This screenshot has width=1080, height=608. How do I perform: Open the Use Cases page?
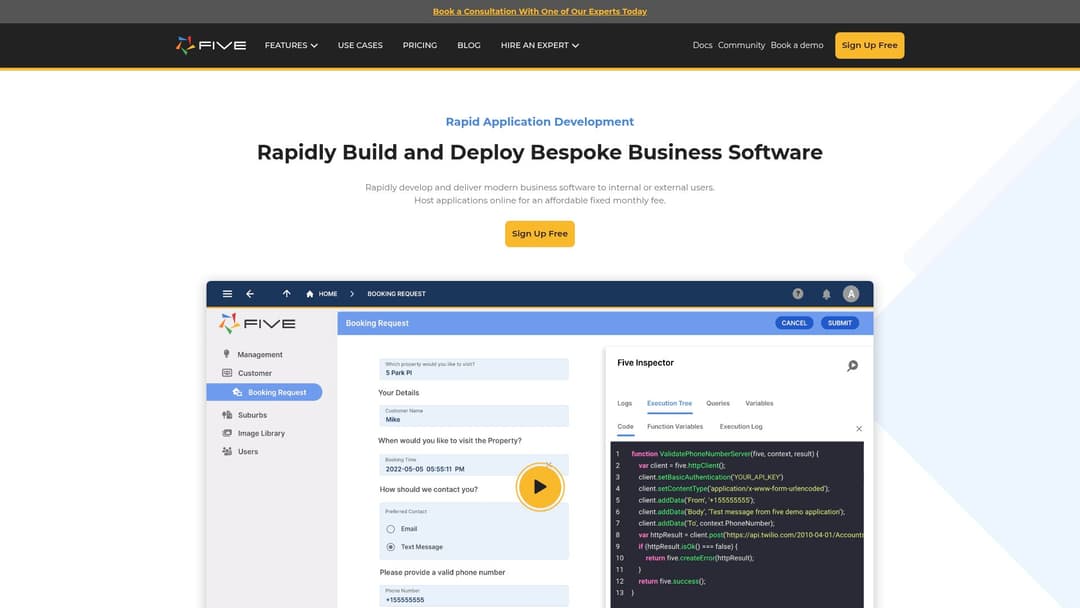tap(360, 45)
